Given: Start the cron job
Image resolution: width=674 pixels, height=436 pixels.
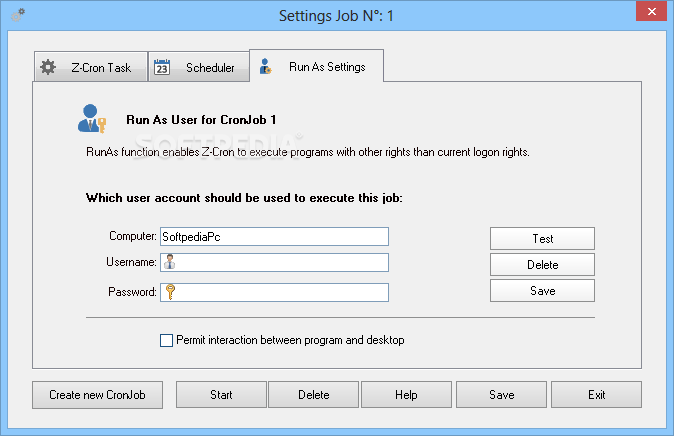Looking at the screenshot, I should coord(221,395).
